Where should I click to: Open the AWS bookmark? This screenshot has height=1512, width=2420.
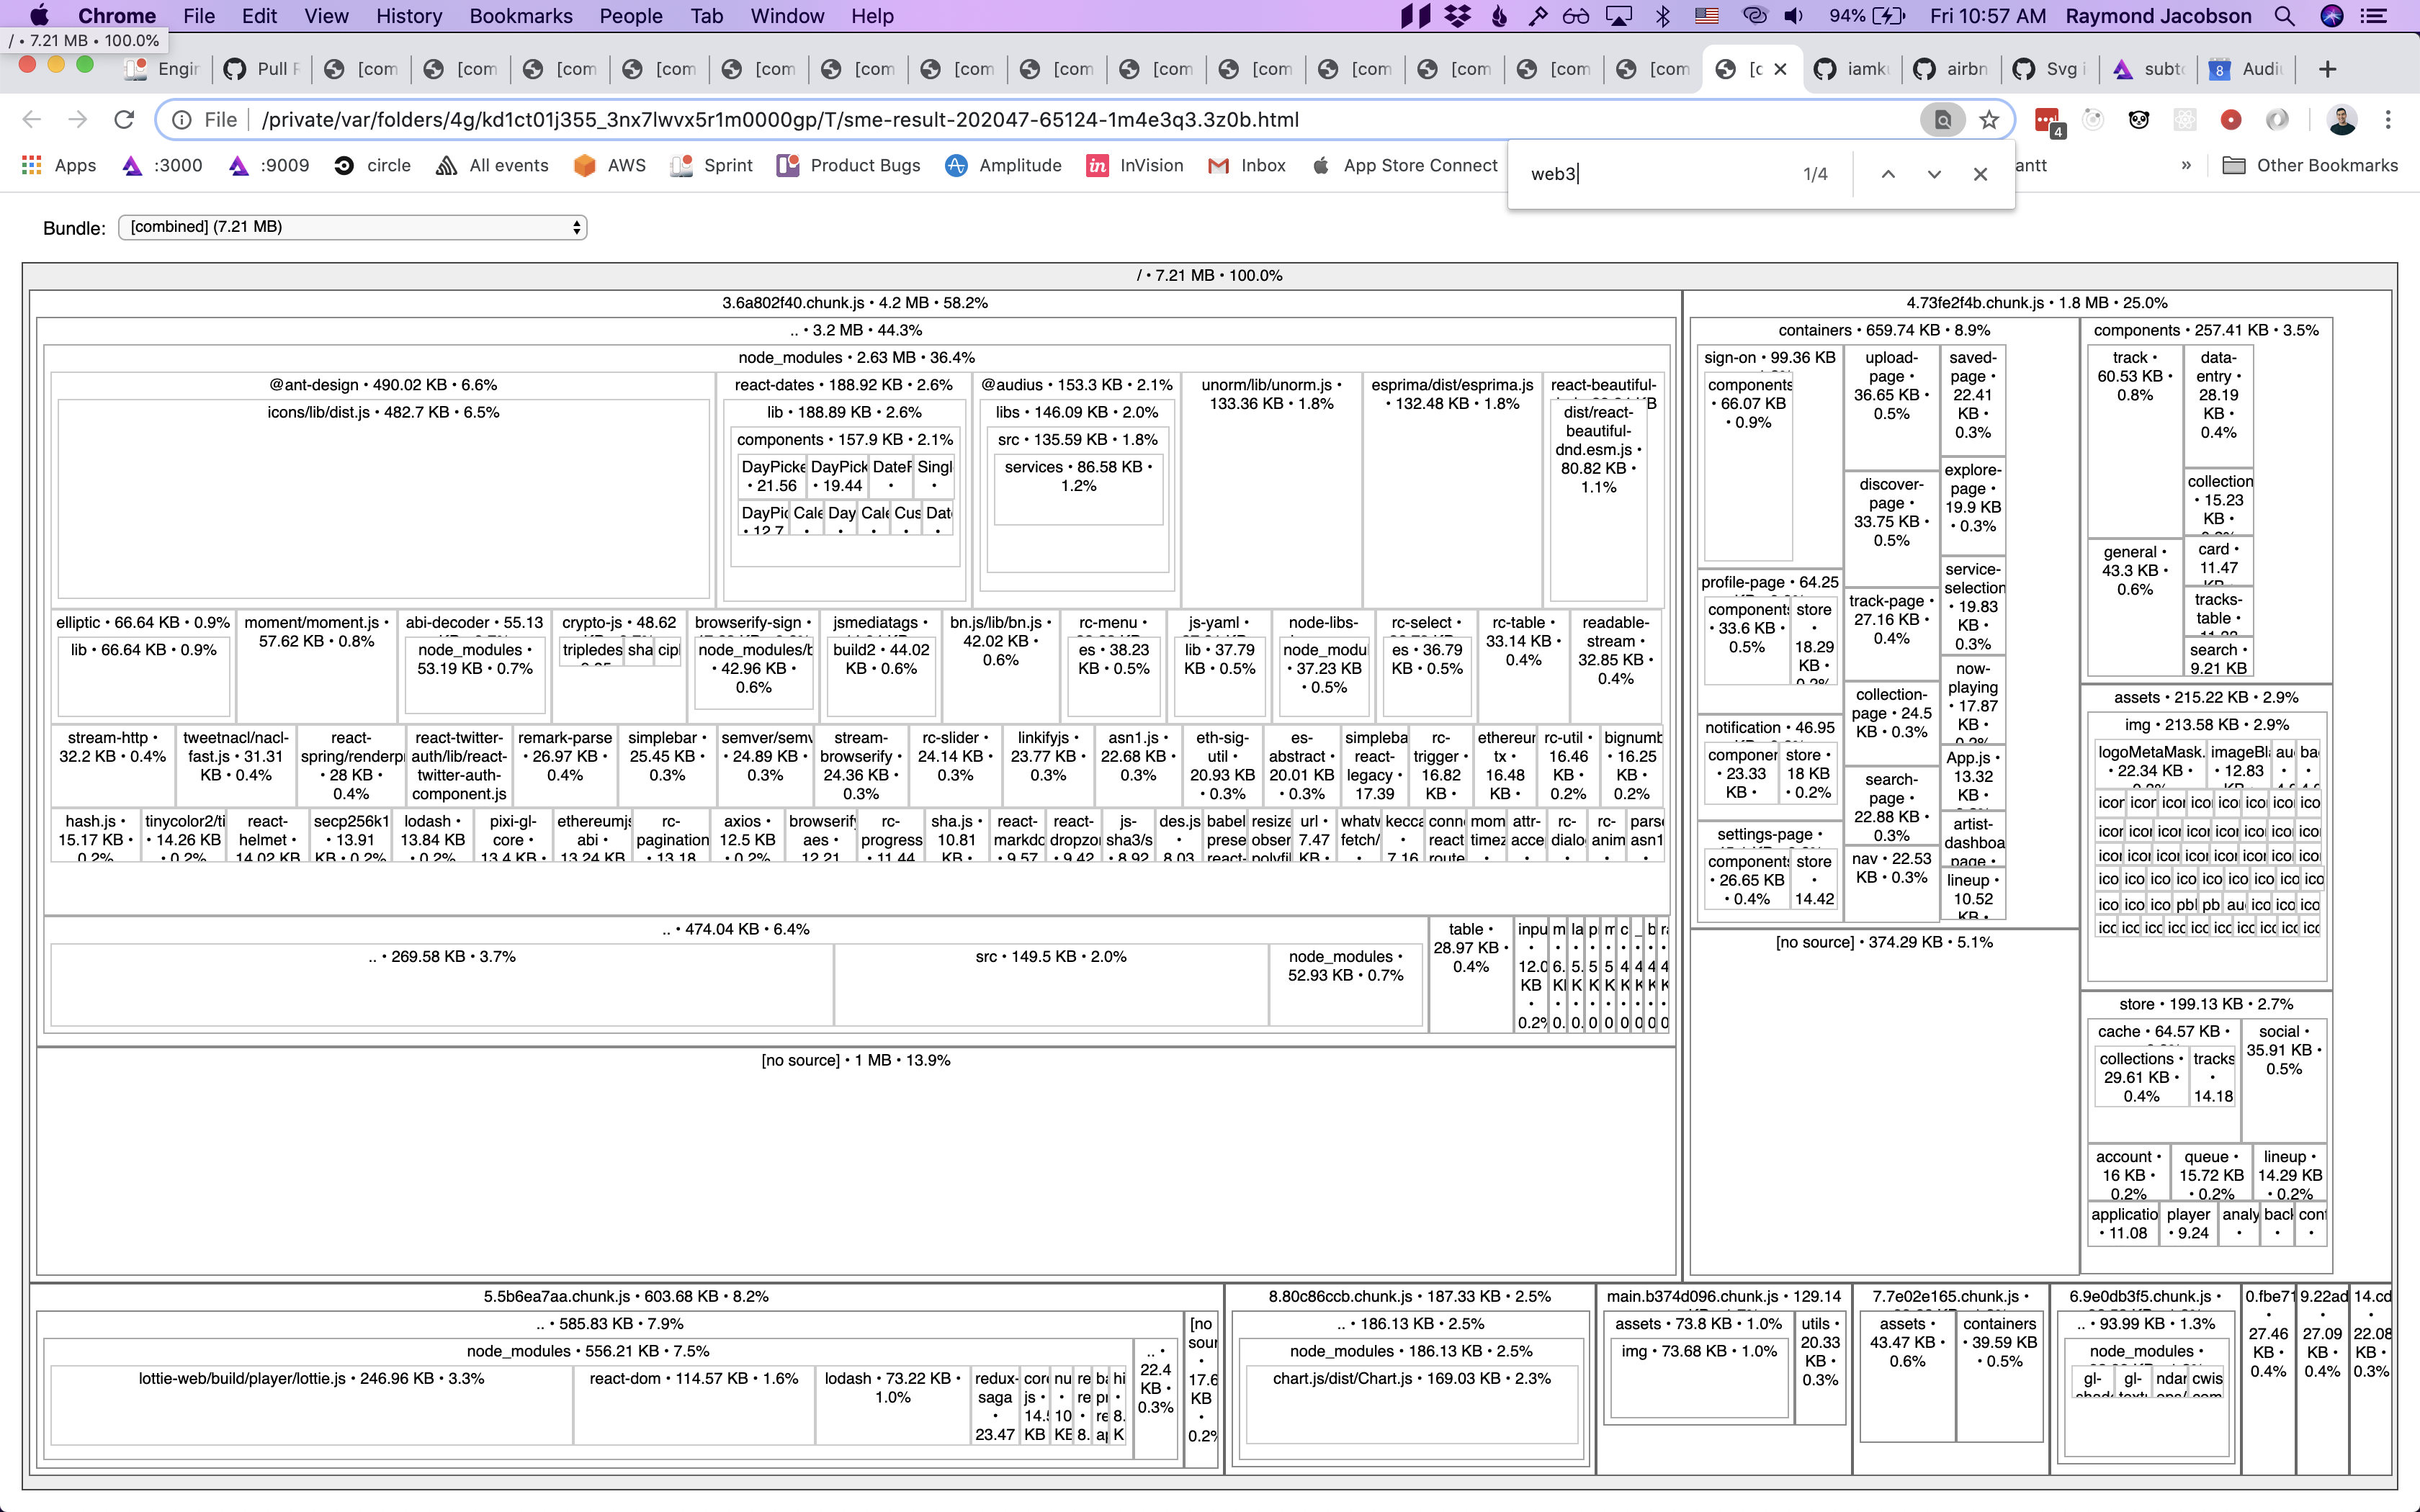point(610,165)
